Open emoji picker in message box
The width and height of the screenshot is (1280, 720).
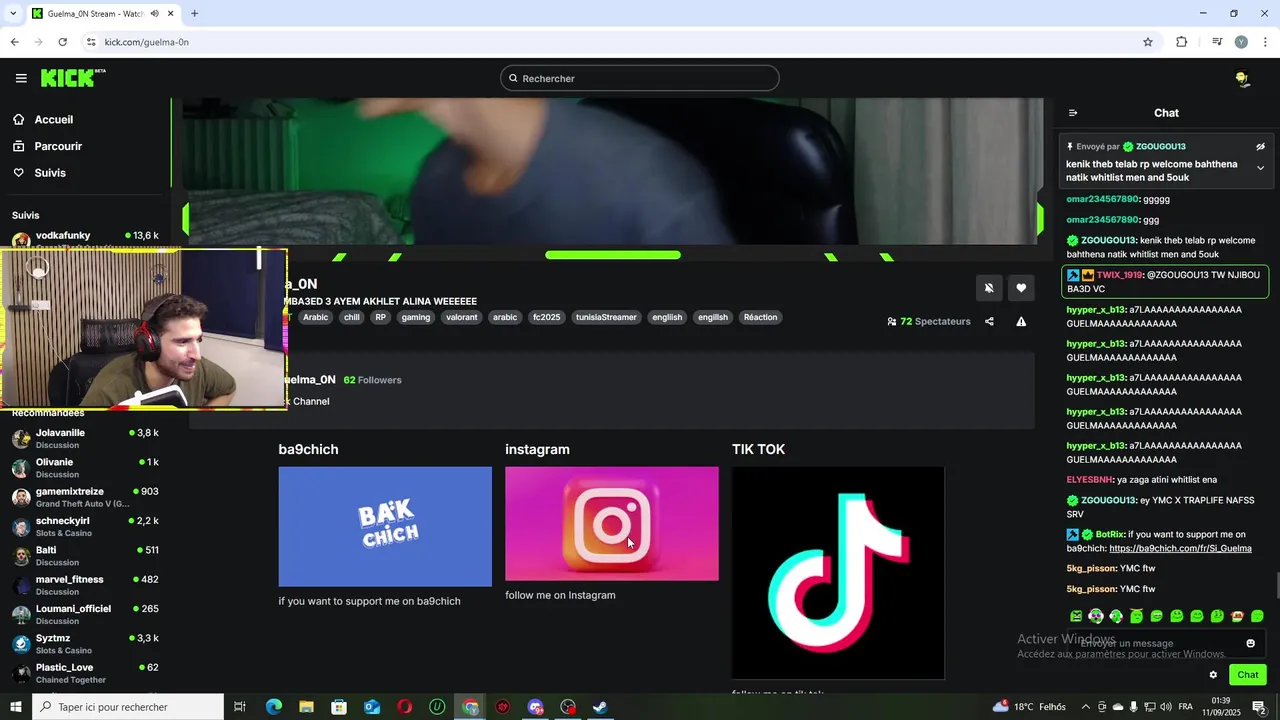click(x=1250, y=643)
